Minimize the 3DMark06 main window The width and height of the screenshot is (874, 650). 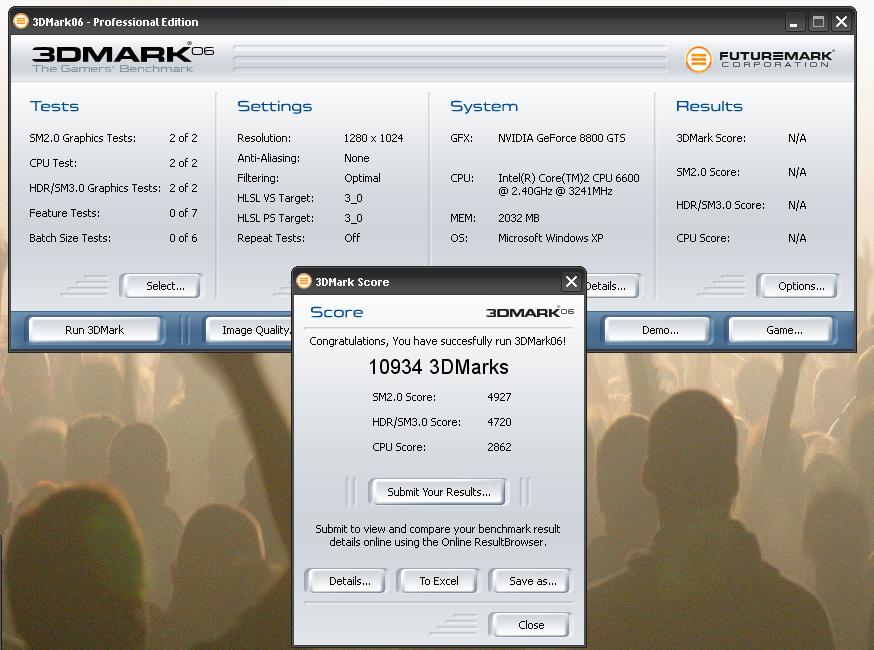click(794, 22)
